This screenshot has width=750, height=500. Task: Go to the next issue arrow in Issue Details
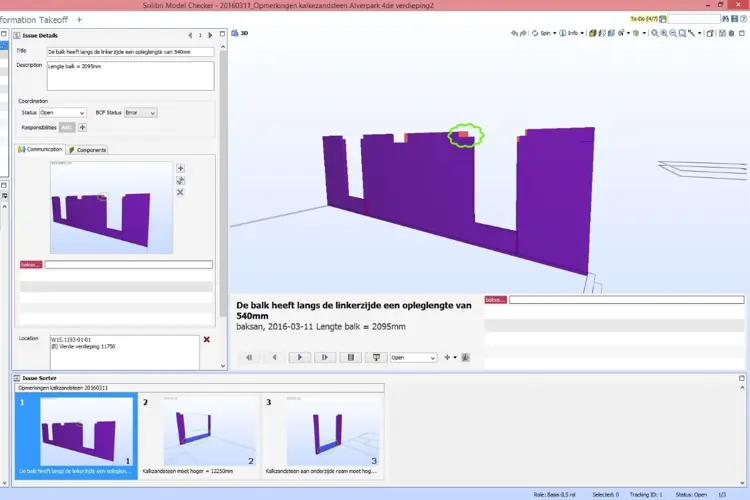[x=210, y=35]
